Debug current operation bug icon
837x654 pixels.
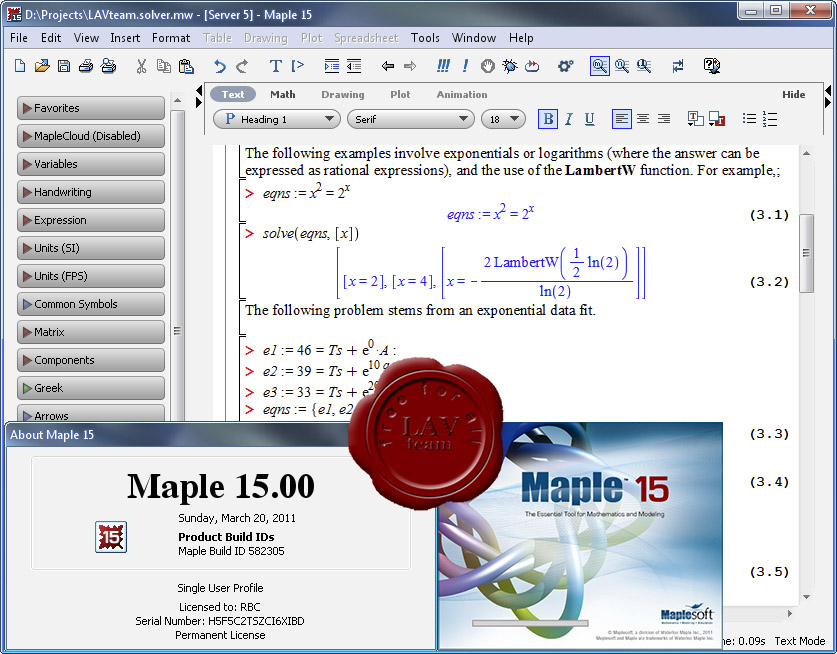[x=510, y=66]
